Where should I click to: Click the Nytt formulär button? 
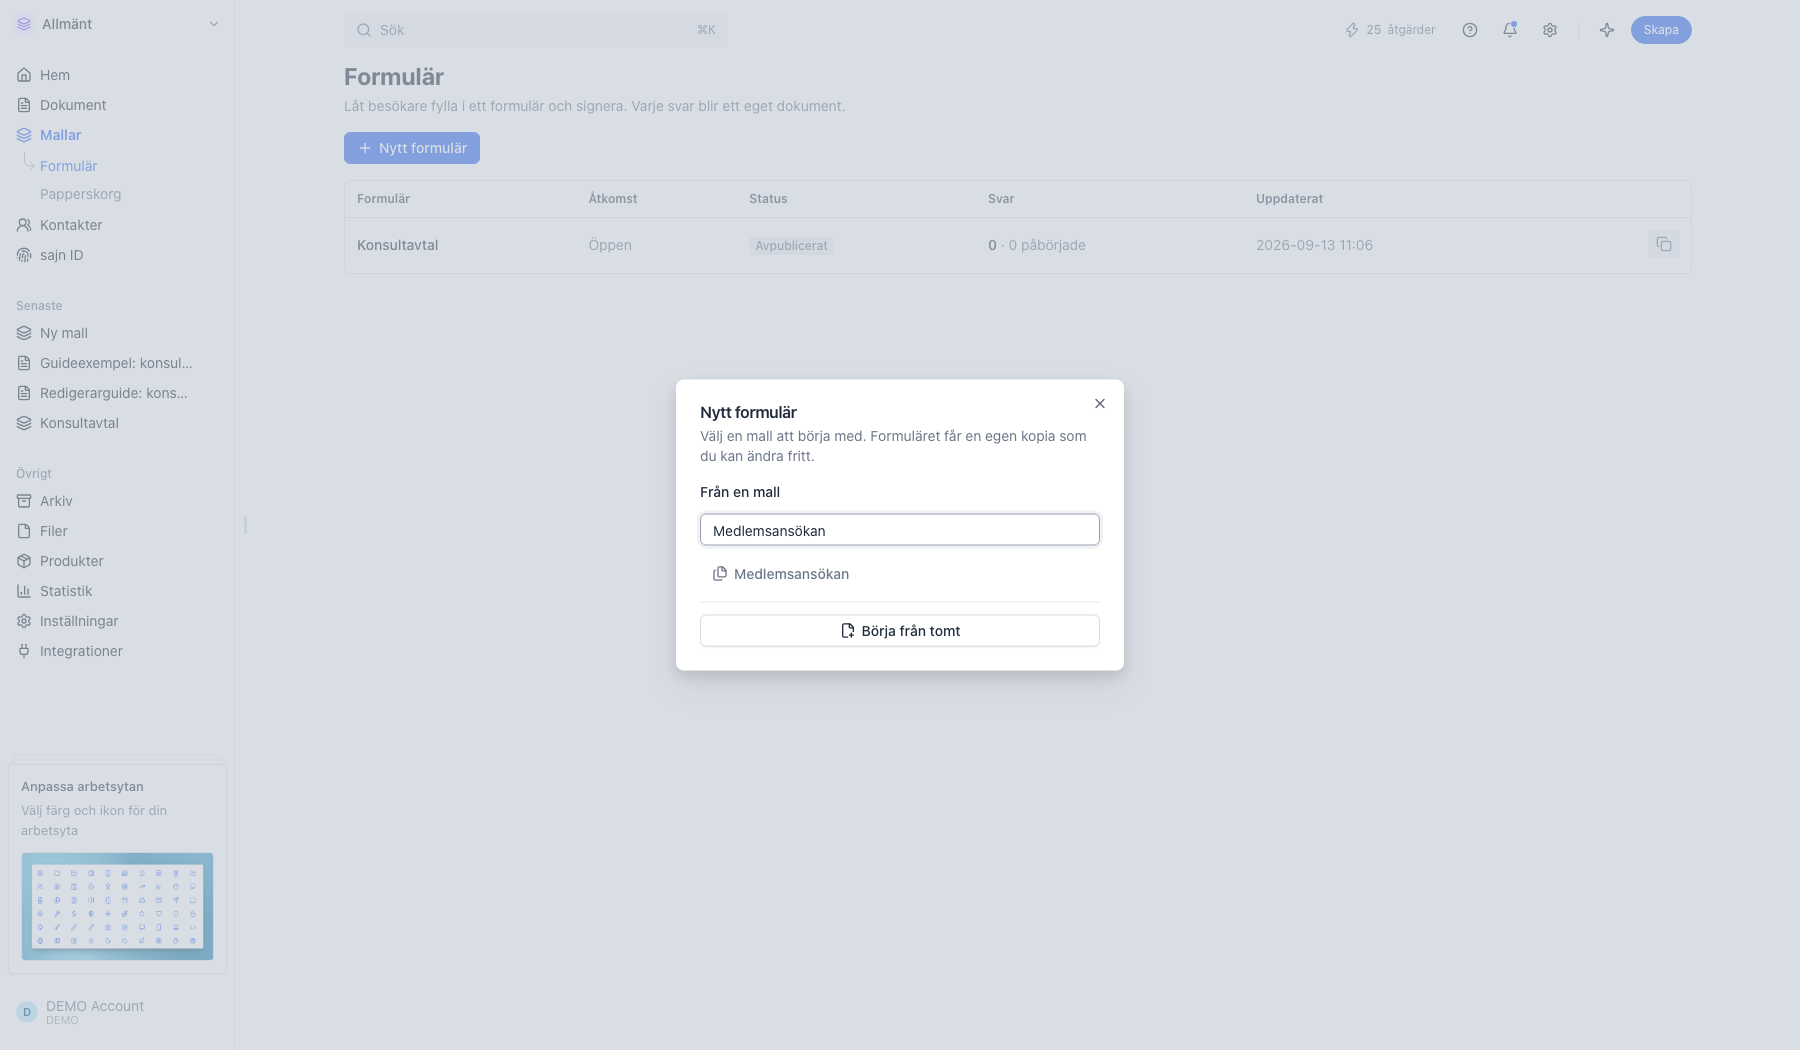tap(412, 148)
